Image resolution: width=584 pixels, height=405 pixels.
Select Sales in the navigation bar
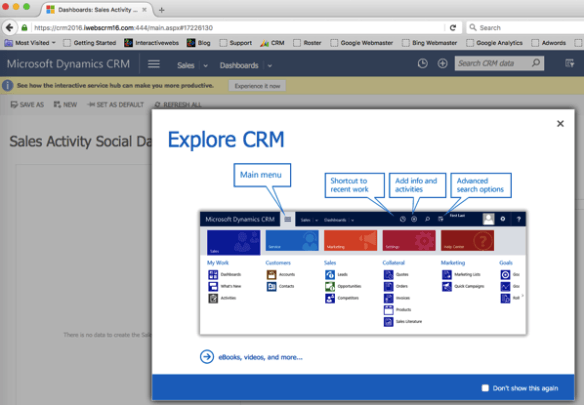tap(185, 66)
